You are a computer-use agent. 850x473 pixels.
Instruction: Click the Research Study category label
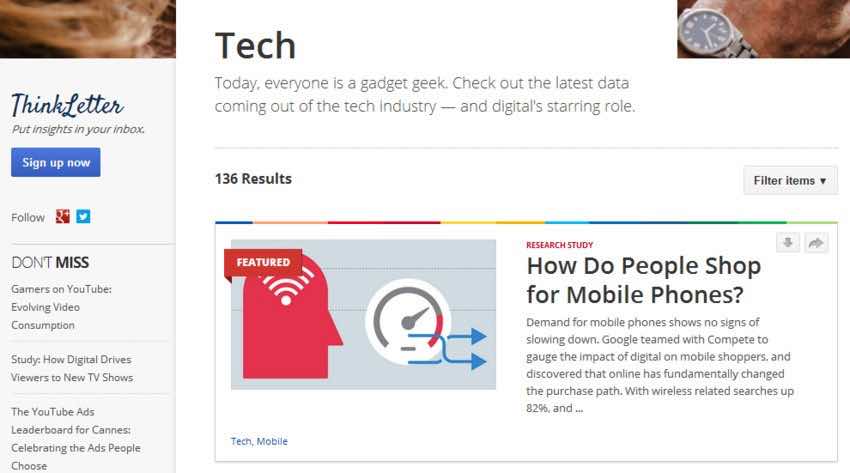tap(559, 245)
